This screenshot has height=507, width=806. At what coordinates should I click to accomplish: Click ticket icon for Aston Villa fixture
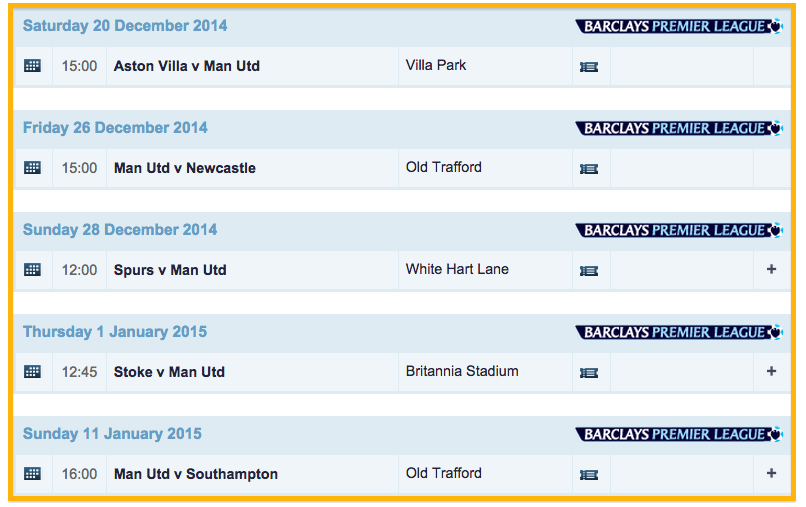(x=589, y=67)
